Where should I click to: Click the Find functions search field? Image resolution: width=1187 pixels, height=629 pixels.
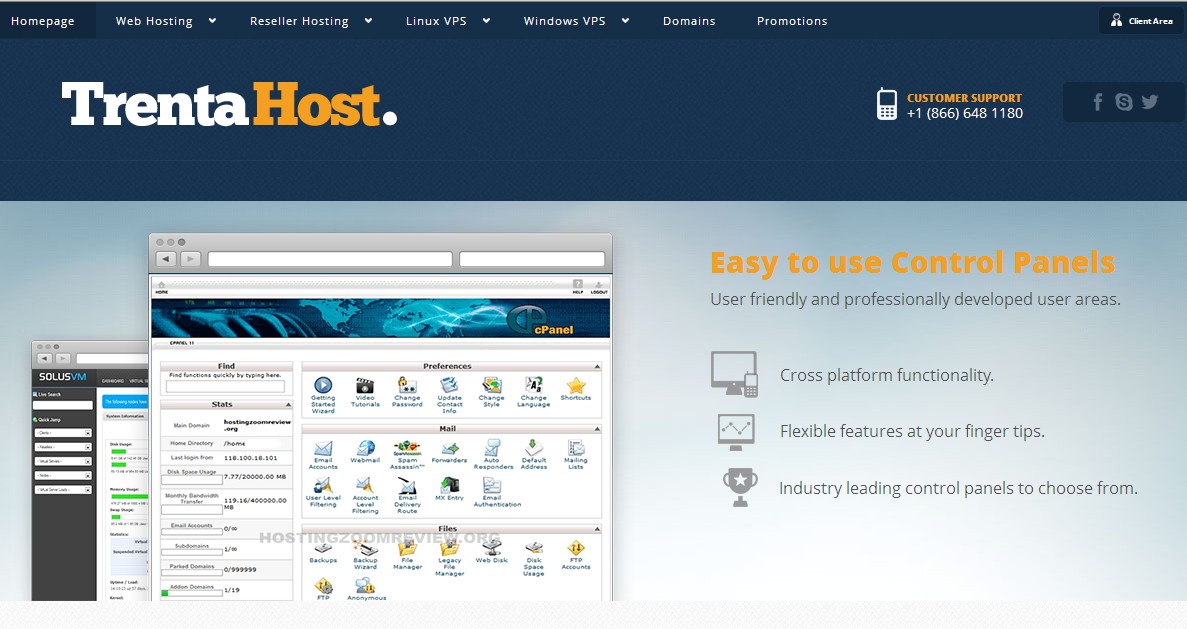pos(225,386)
